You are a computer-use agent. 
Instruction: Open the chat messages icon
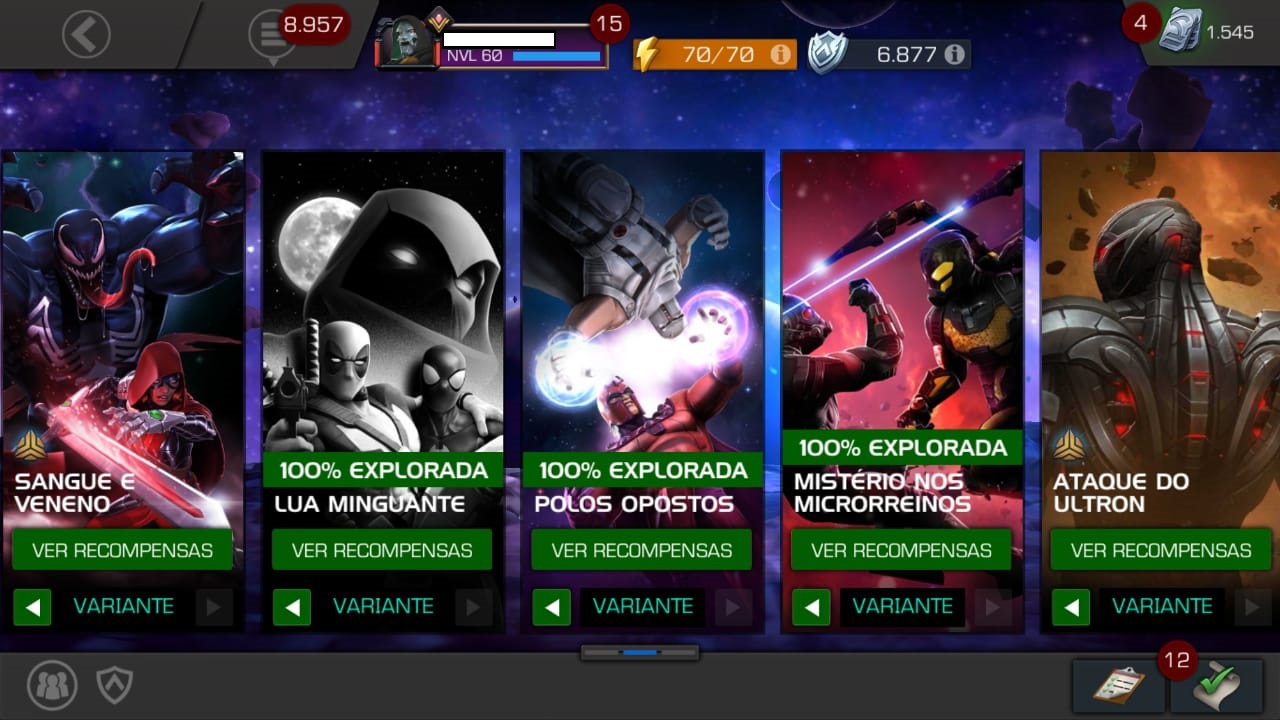270,36
